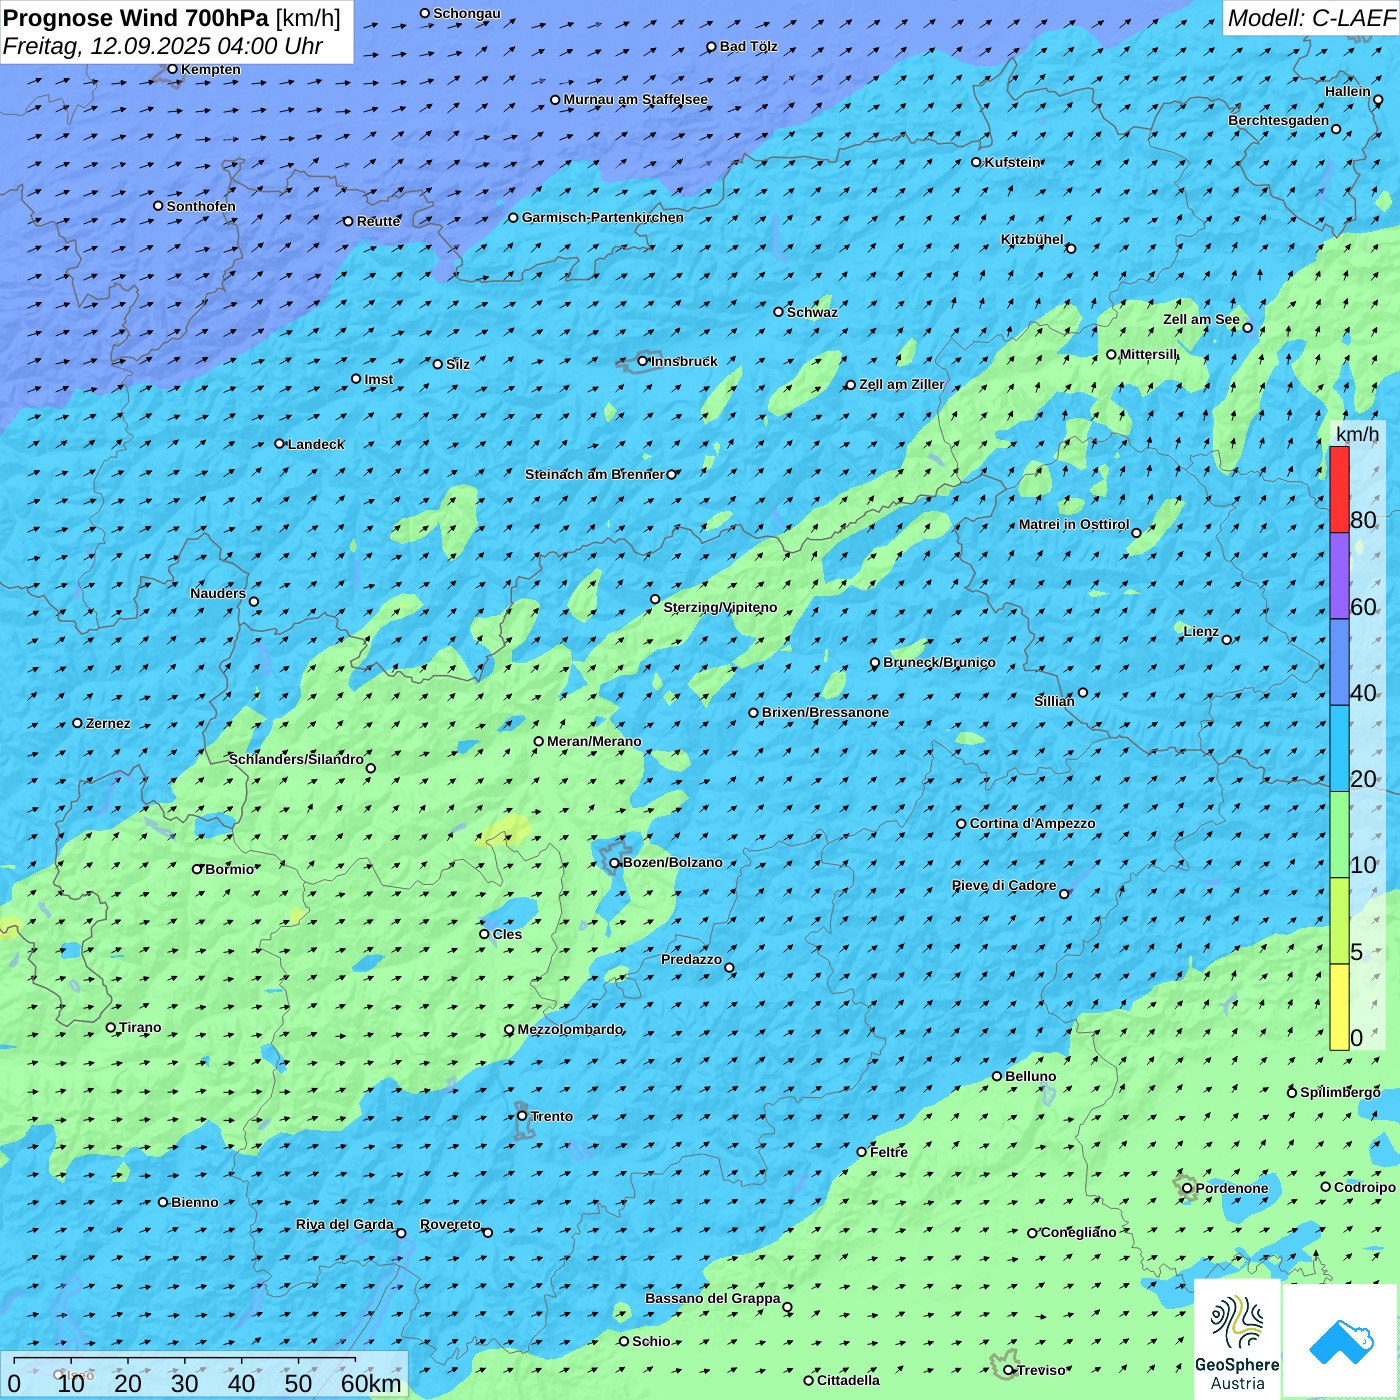1400x1400 pixels.
Task: Click the 'Bienno' label
Action: click(194, 1202)
